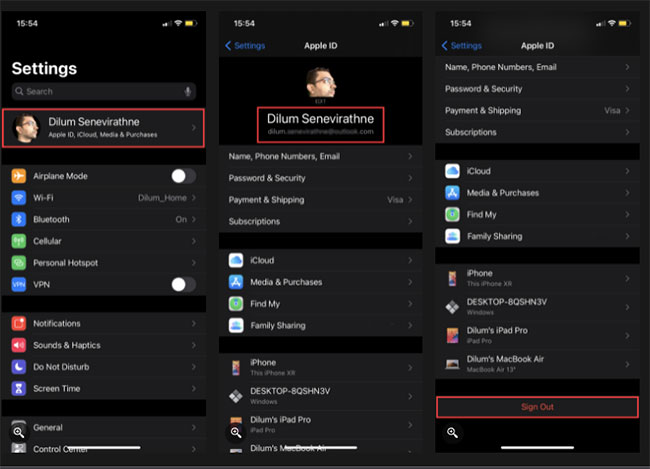Toggle the VPN switch
This screenshot has width=650, height=469.
184,284
